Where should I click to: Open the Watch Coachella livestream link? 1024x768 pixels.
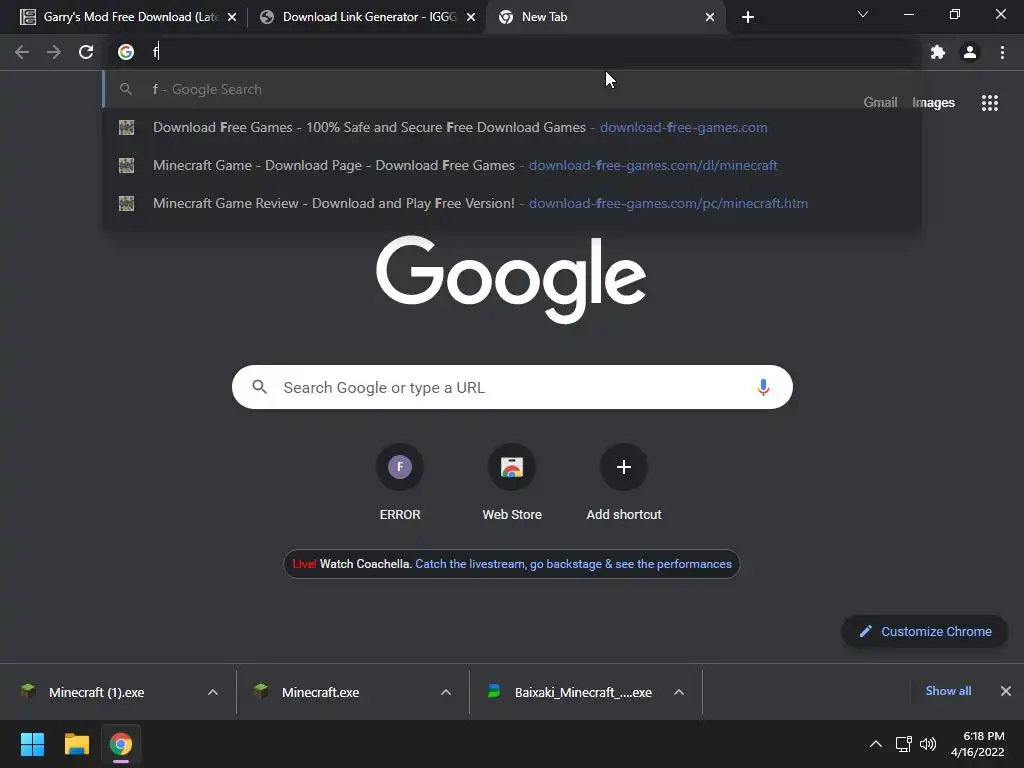tap(573, 564)
